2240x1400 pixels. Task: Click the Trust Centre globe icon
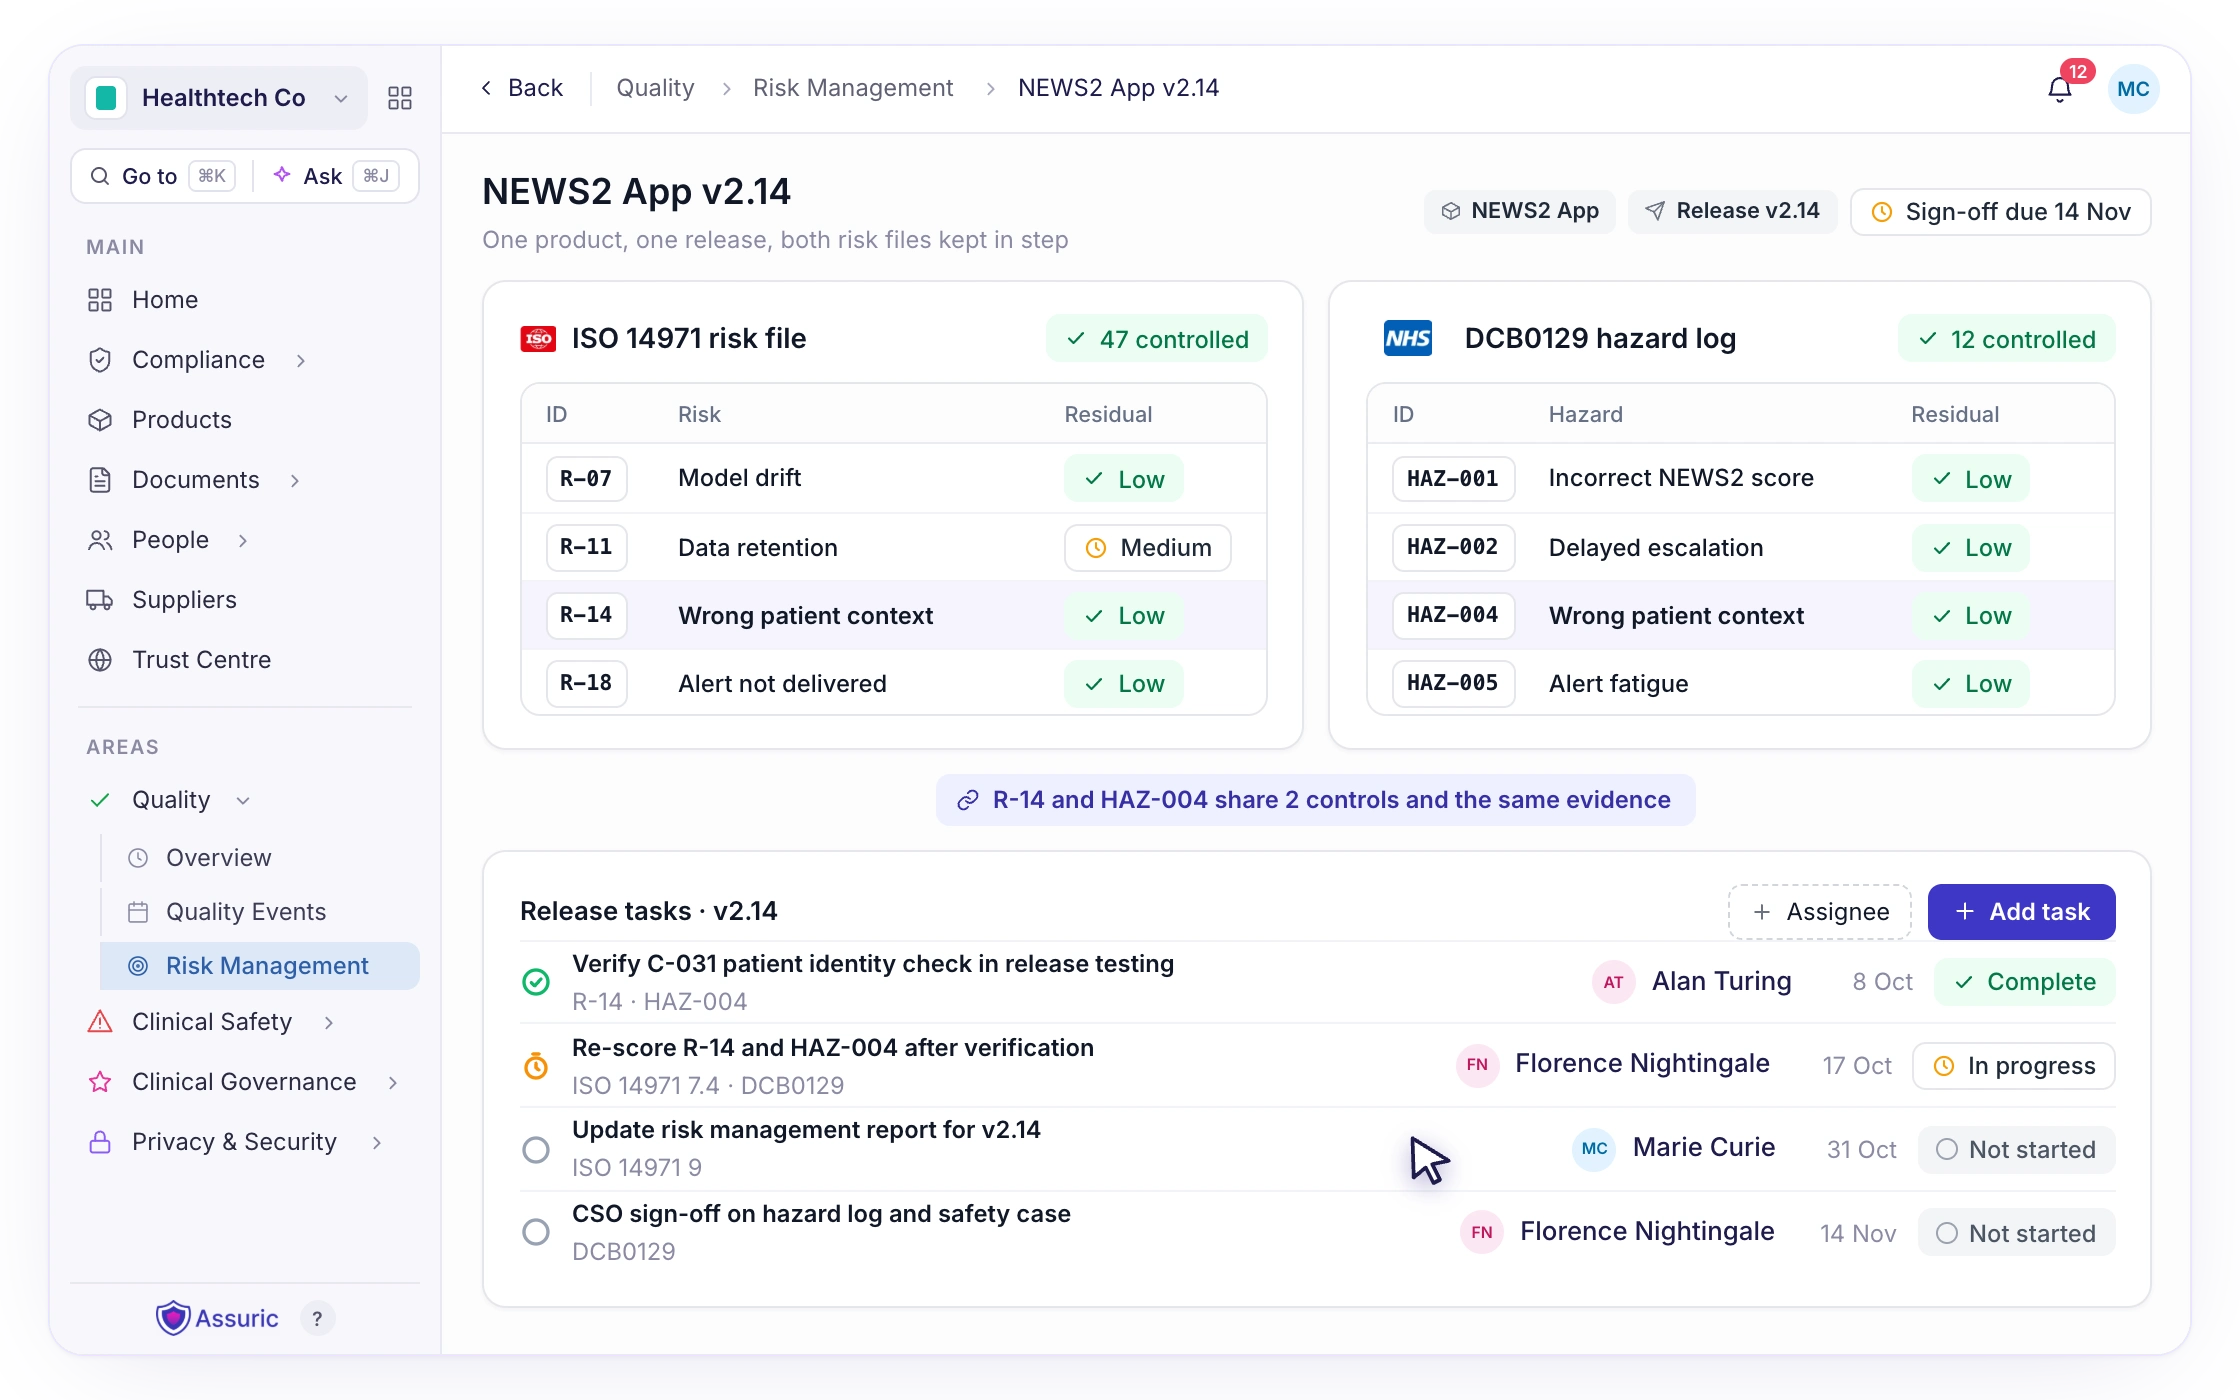tap(100, 660)
